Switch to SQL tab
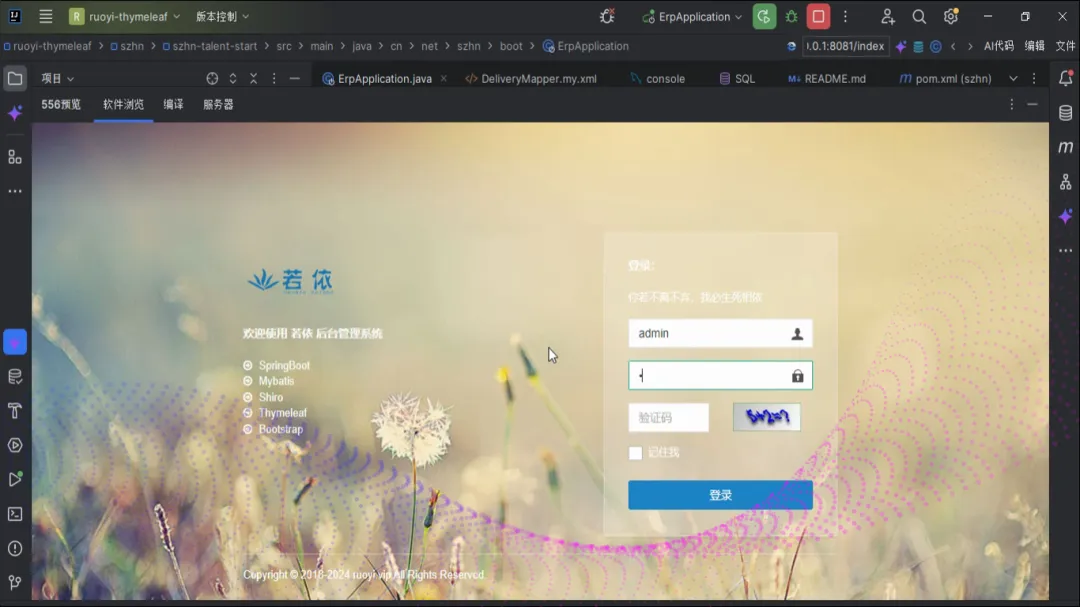 click(x=737, y=79)
